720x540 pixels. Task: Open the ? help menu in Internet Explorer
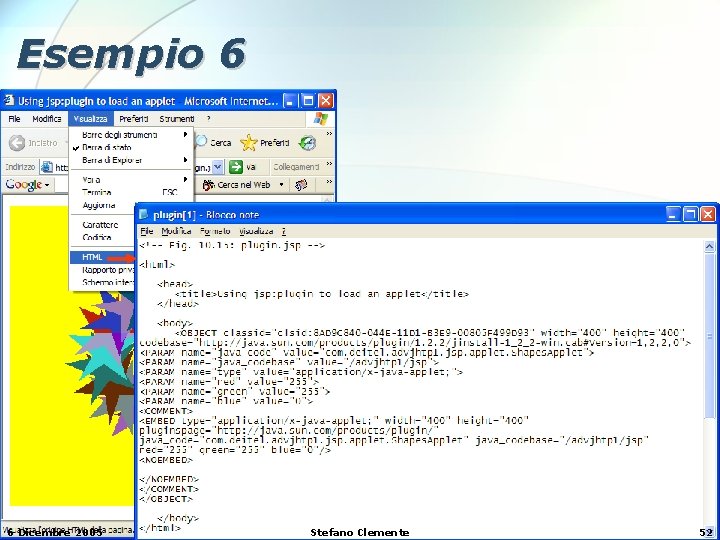click(x=208, y=119)
